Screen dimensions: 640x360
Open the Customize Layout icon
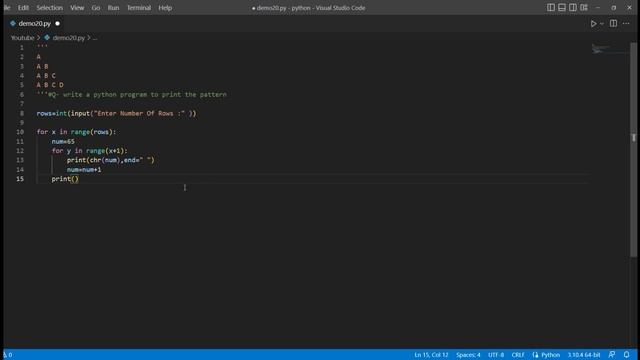(584, 8)
